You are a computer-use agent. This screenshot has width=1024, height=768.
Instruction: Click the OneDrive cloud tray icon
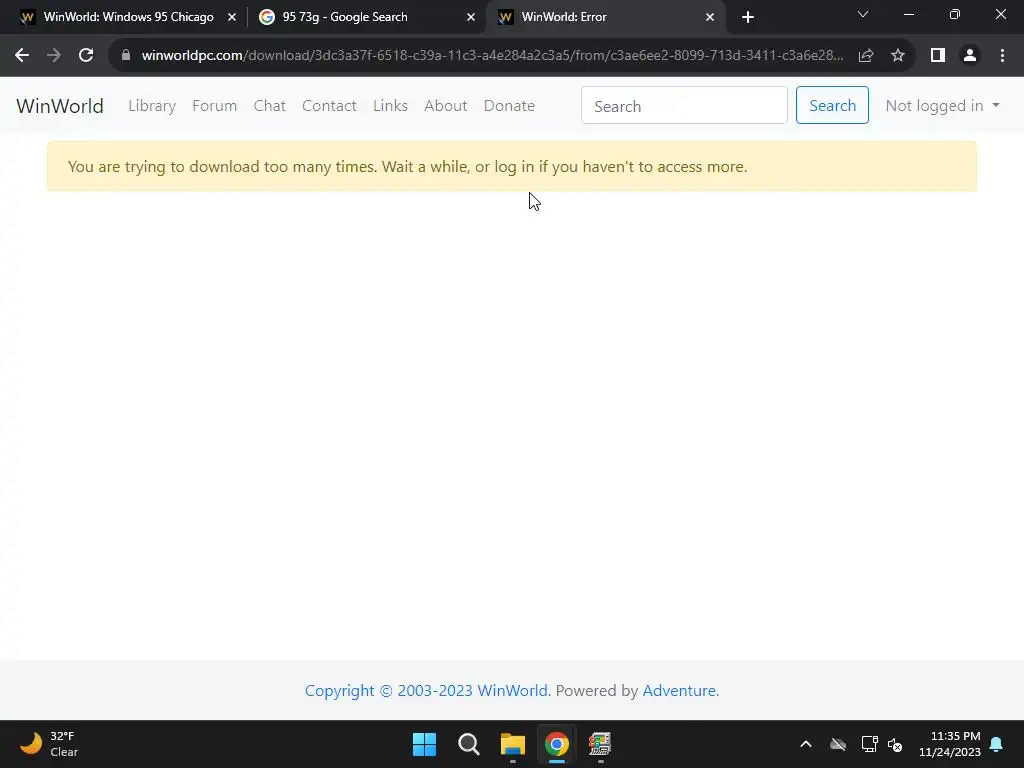838,744
